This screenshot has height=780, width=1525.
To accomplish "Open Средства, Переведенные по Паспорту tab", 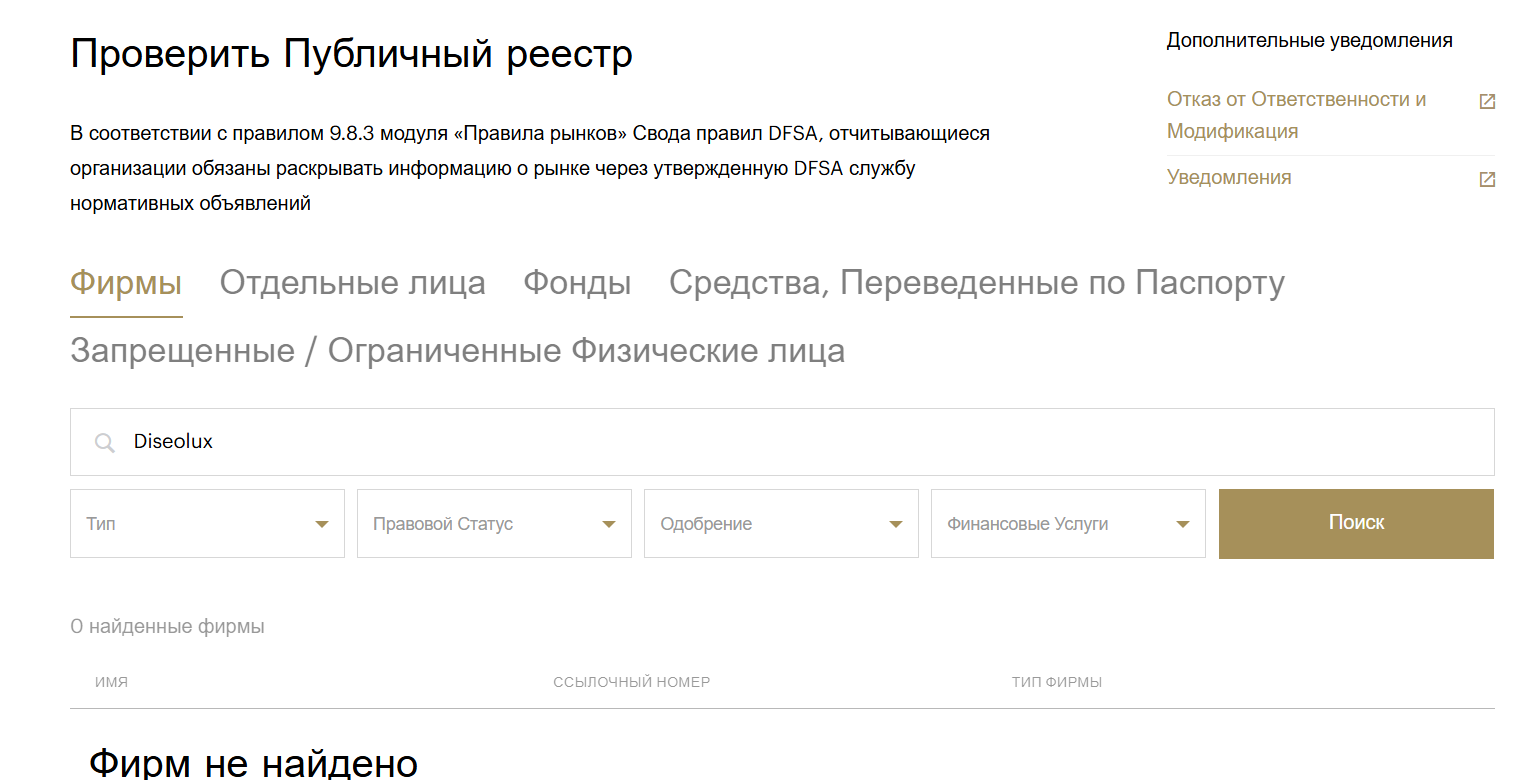I will [976, 283].
